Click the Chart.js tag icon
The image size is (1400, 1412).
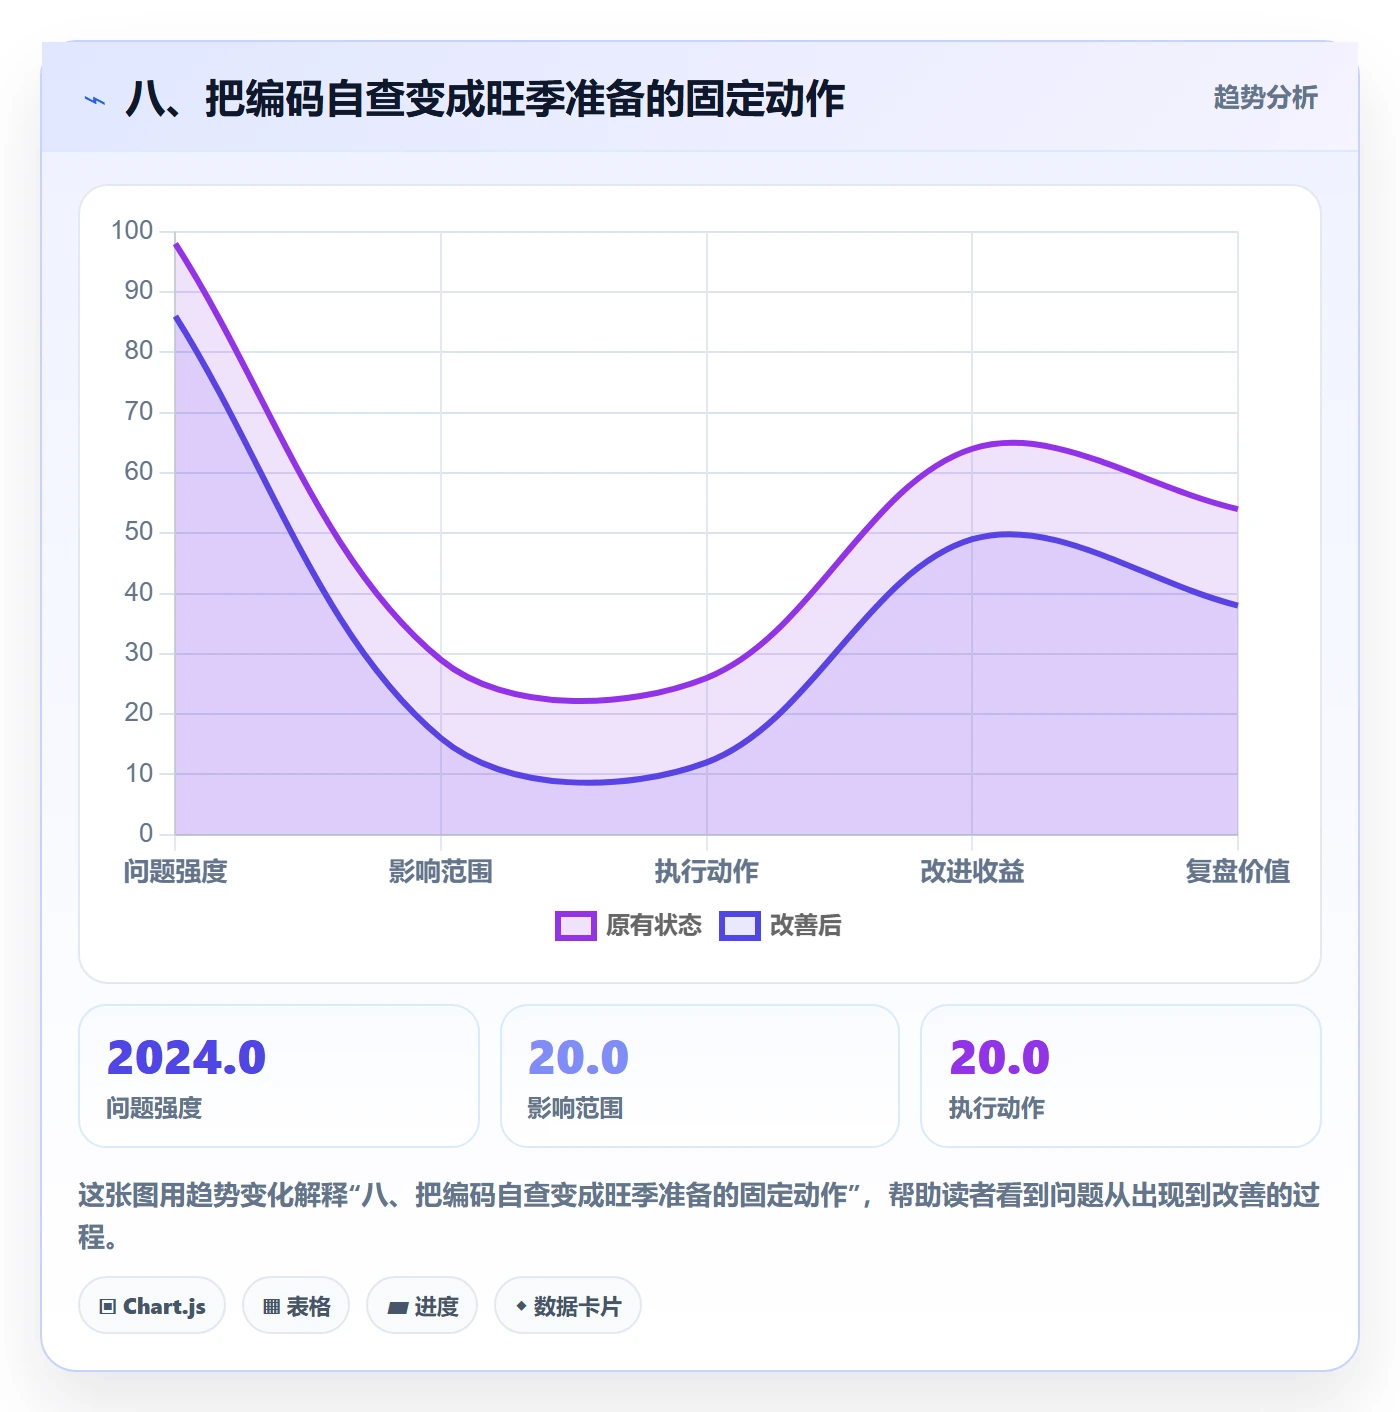pos(108,1307)
